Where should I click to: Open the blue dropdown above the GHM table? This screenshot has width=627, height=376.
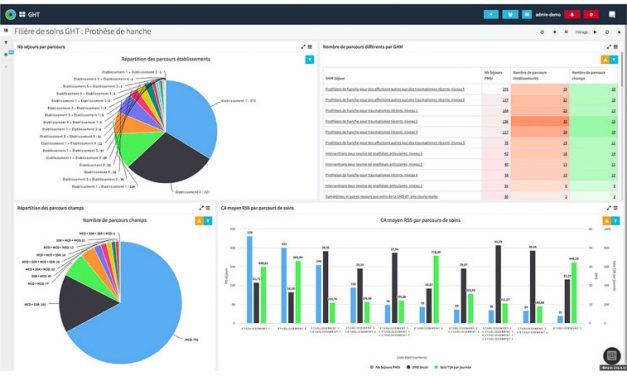tap(614, 60)
